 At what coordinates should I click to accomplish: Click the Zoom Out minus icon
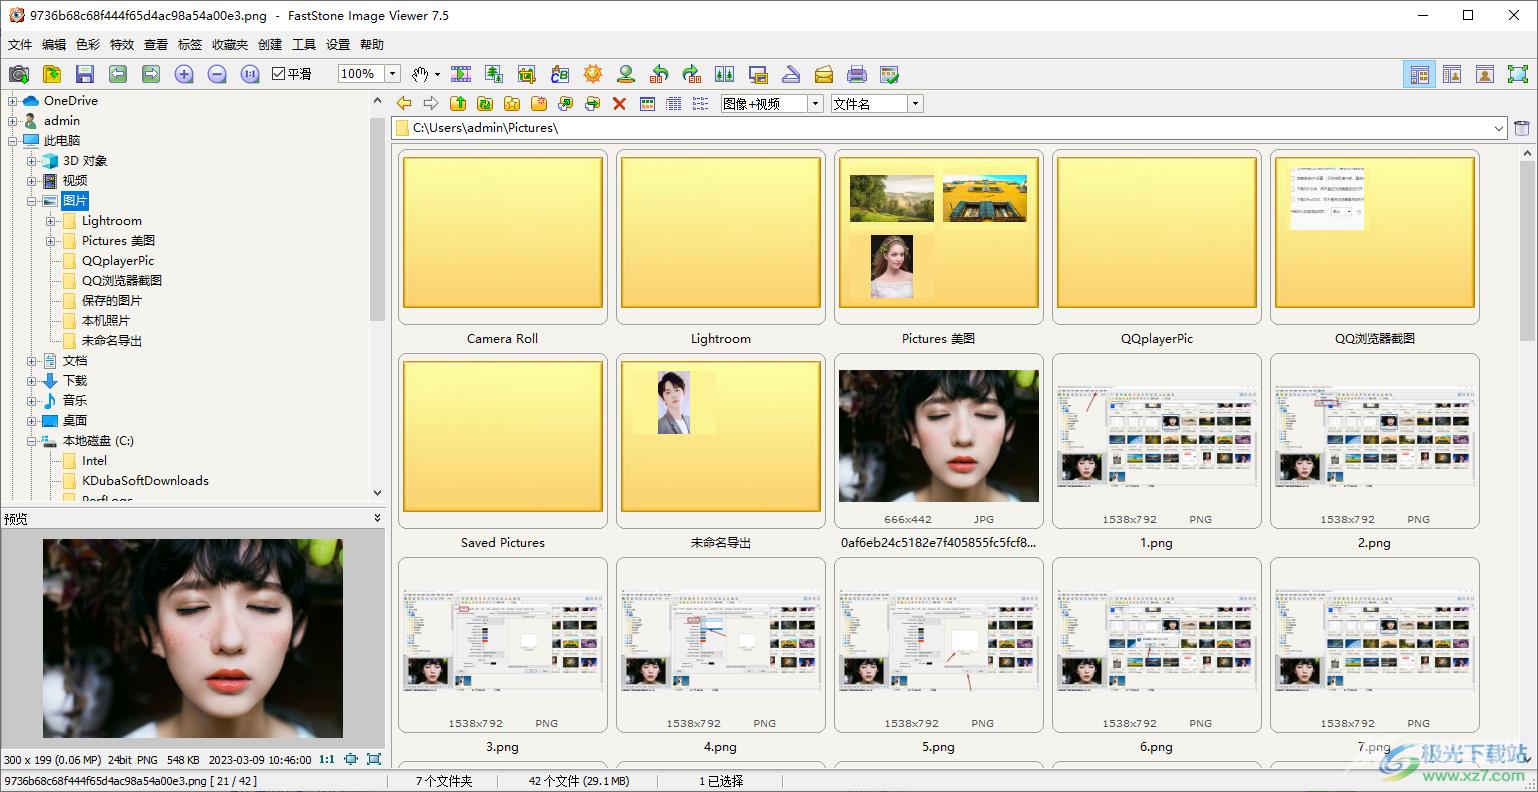217,74
